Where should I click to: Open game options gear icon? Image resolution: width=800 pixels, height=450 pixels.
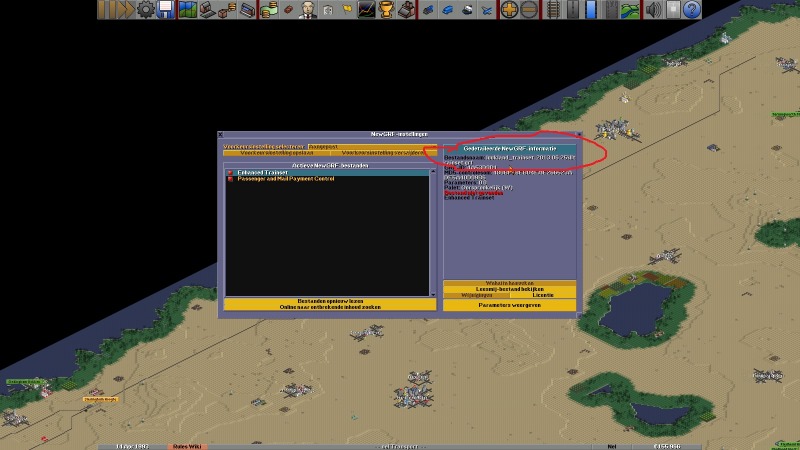tap(146, 10)
